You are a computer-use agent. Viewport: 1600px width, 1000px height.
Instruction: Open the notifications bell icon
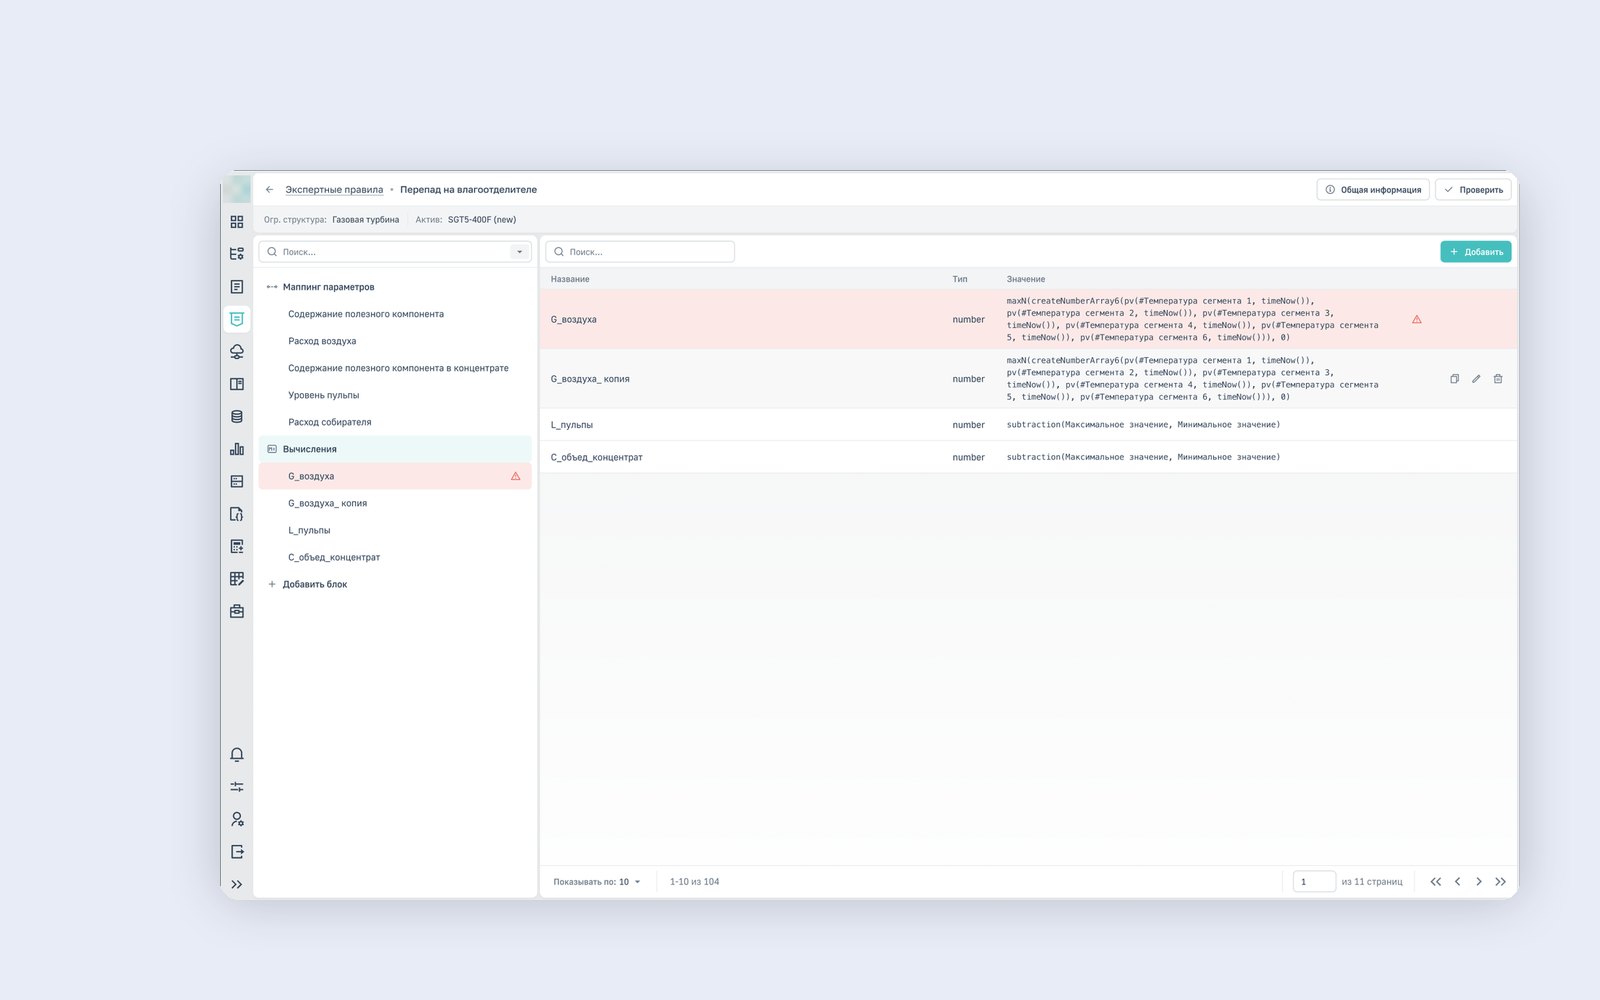point(237,755)
